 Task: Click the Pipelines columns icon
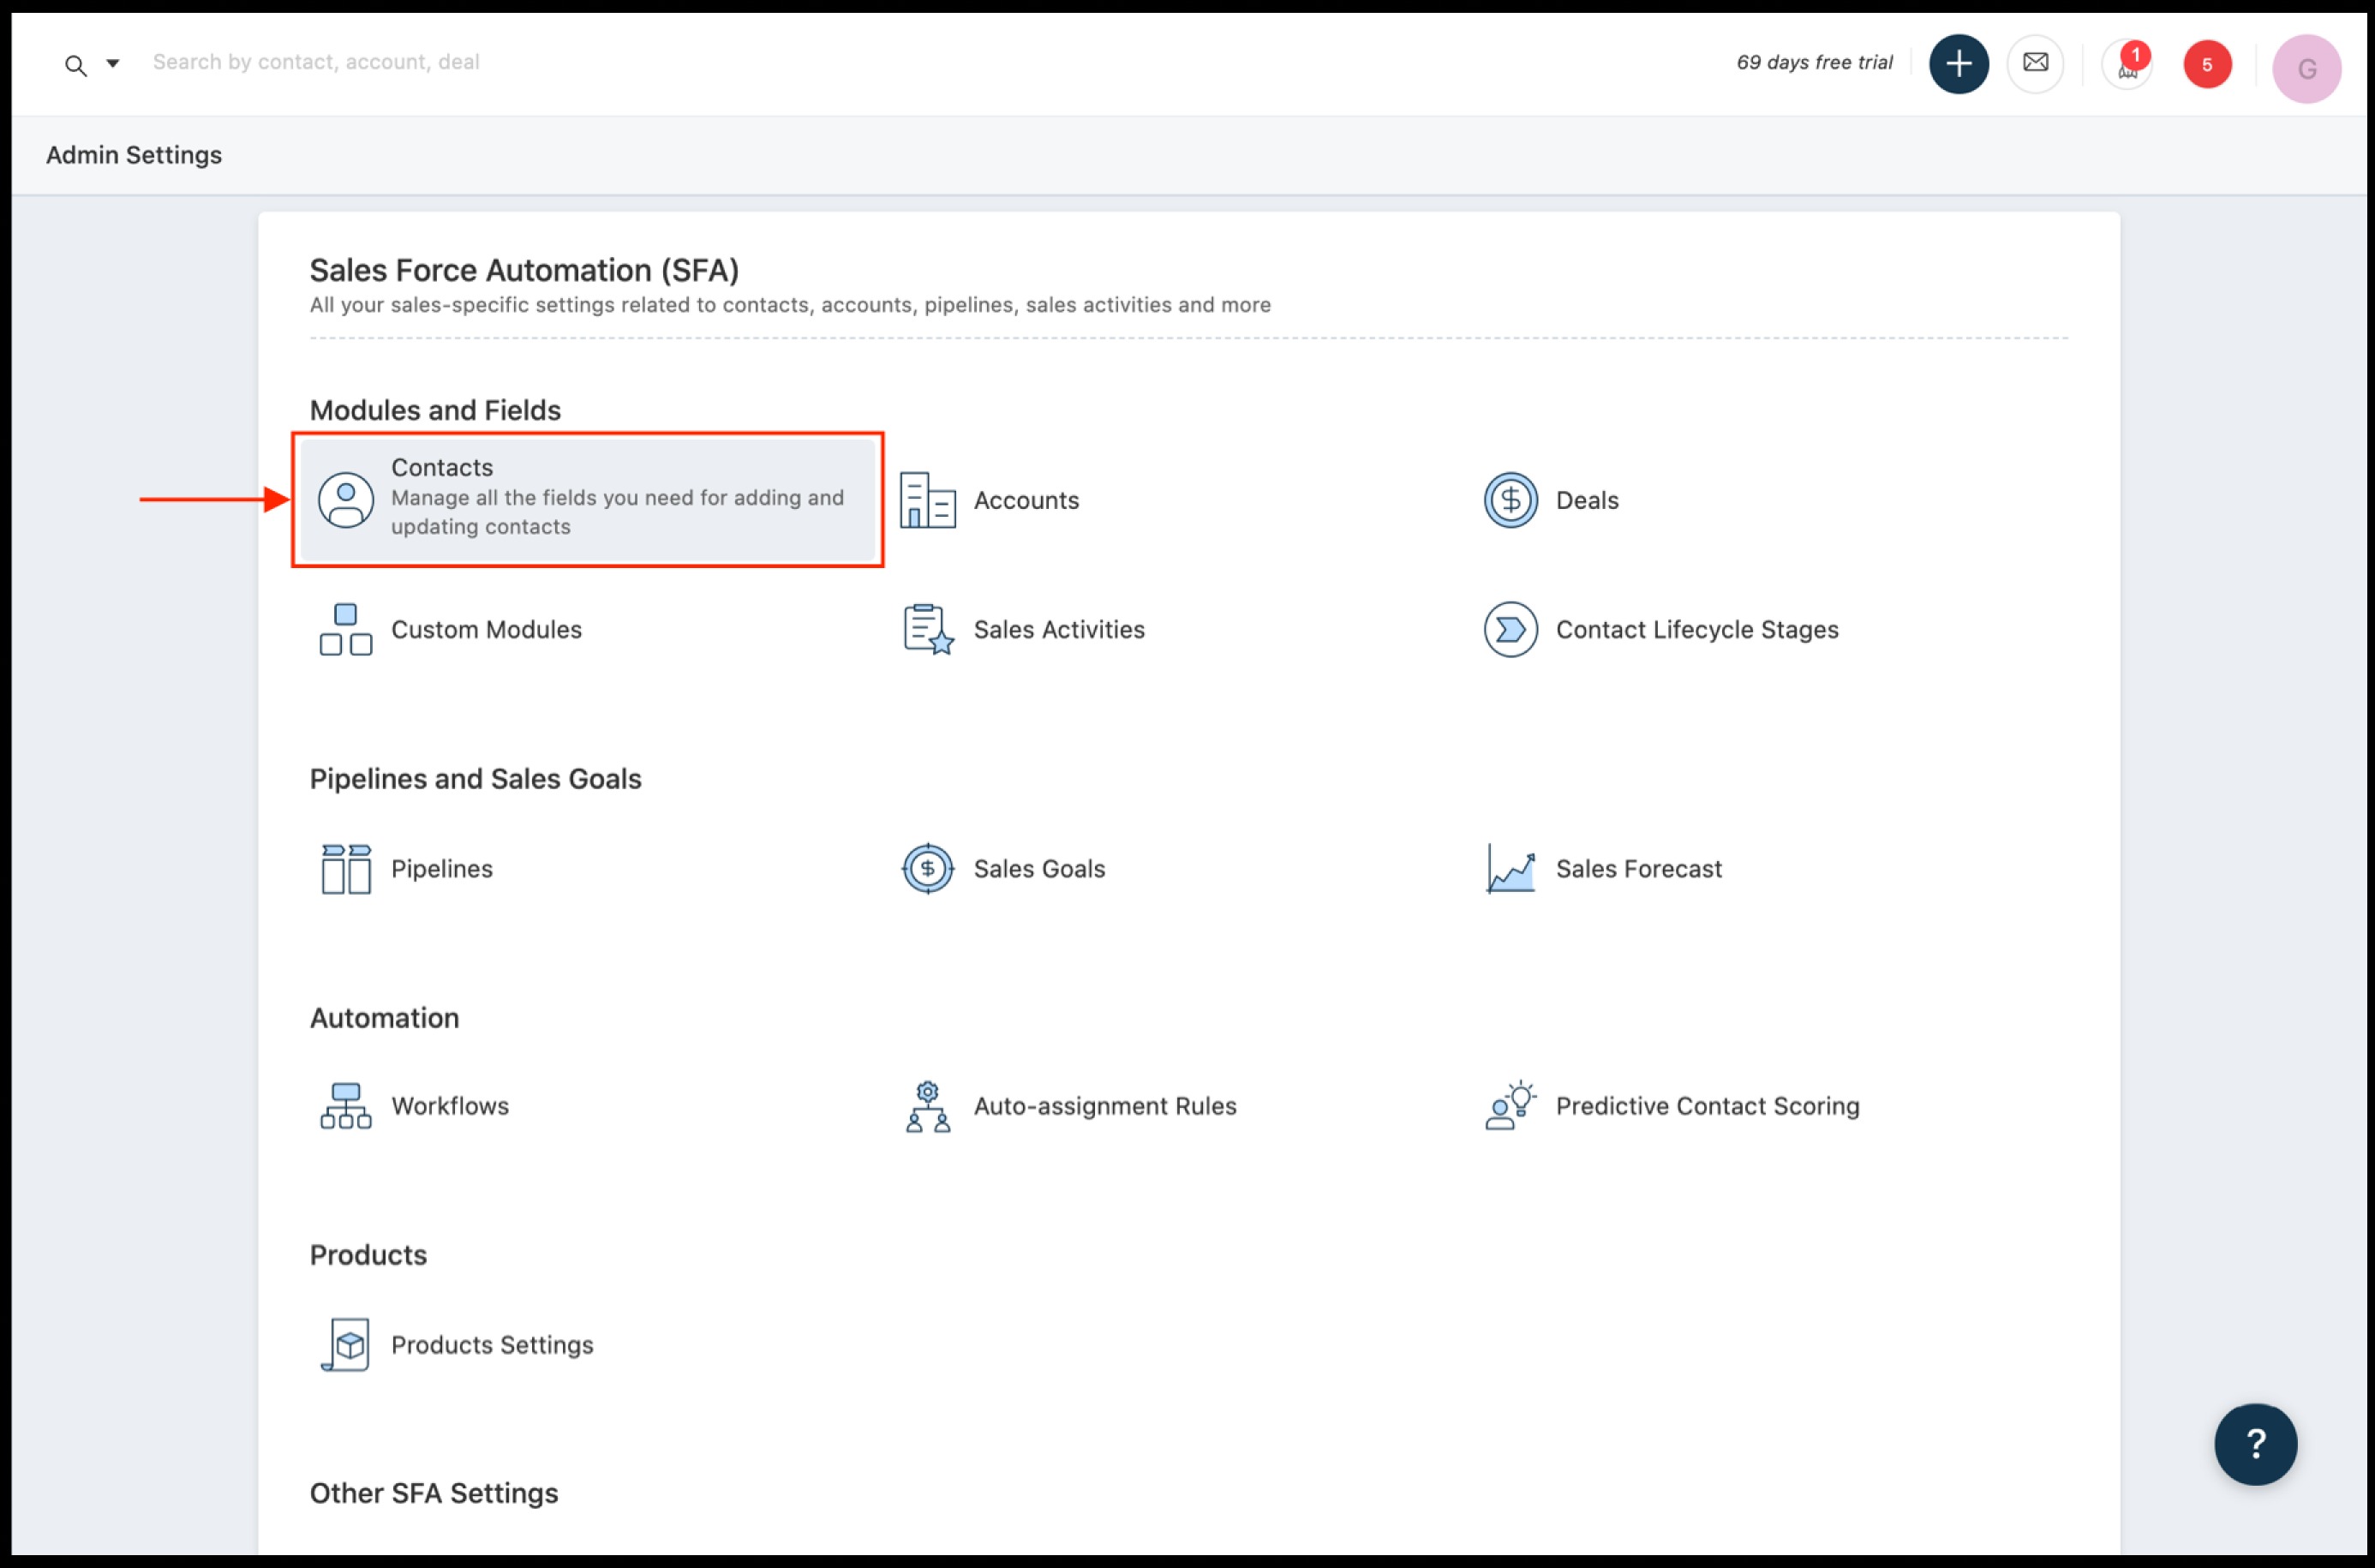[x=346, y=868]
